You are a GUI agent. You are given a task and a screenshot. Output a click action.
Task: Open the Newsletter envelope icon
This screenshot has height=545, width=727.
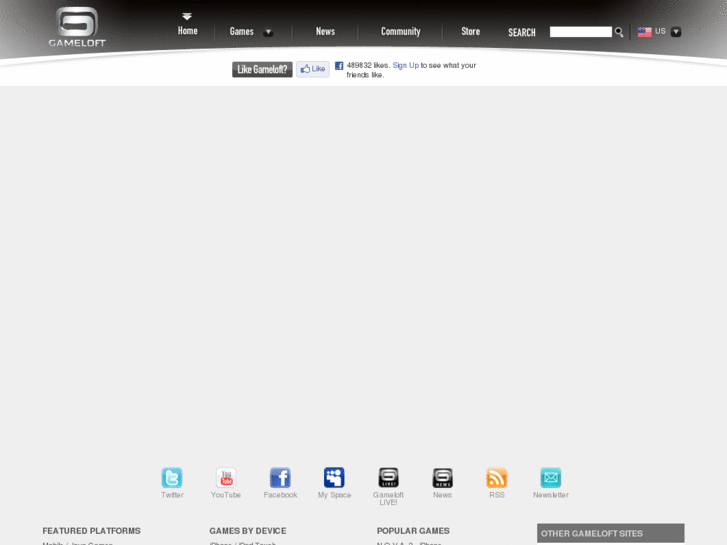point(551,478)
